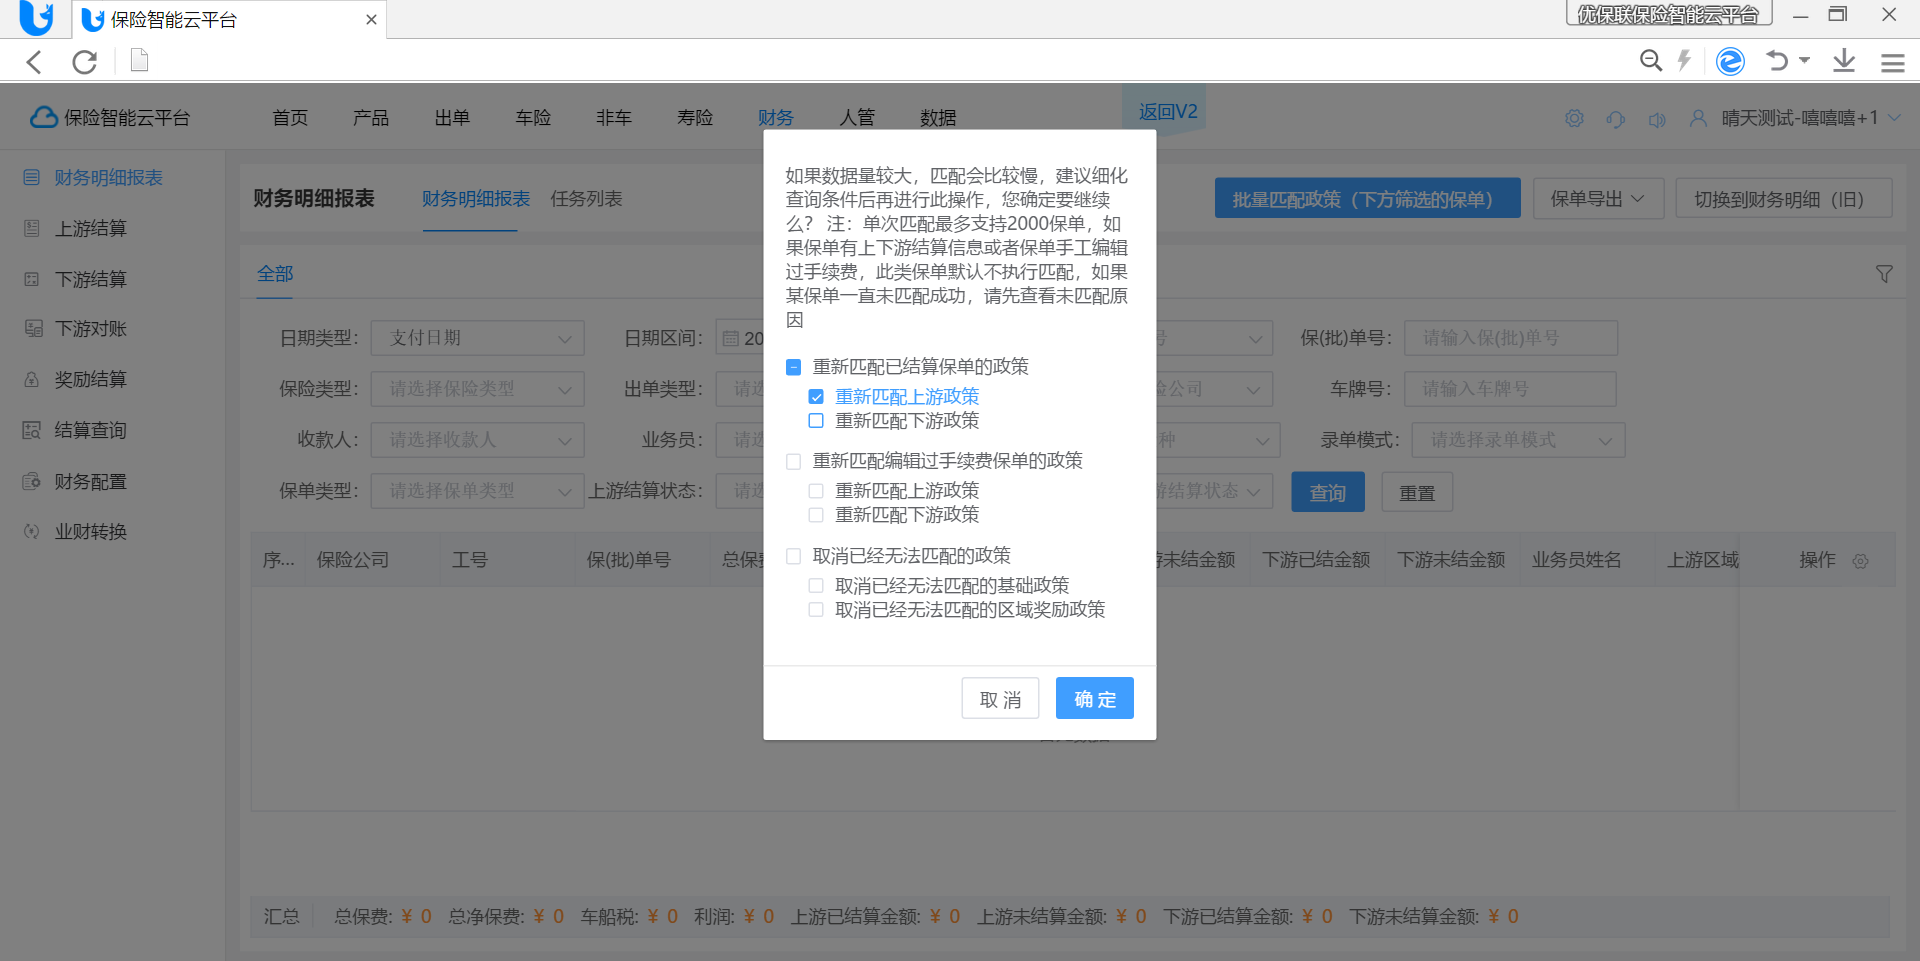
Task: Click the funnel filter icon
Action: pos(1884,274)
